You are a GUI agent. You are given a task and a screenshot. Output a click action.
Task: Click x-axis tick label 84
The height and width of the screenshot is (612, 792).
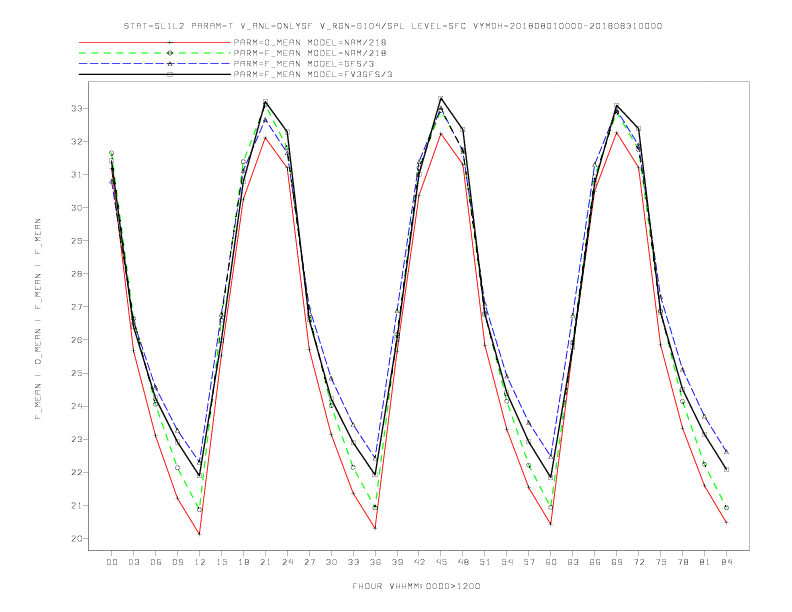click(x=727, y=562)
